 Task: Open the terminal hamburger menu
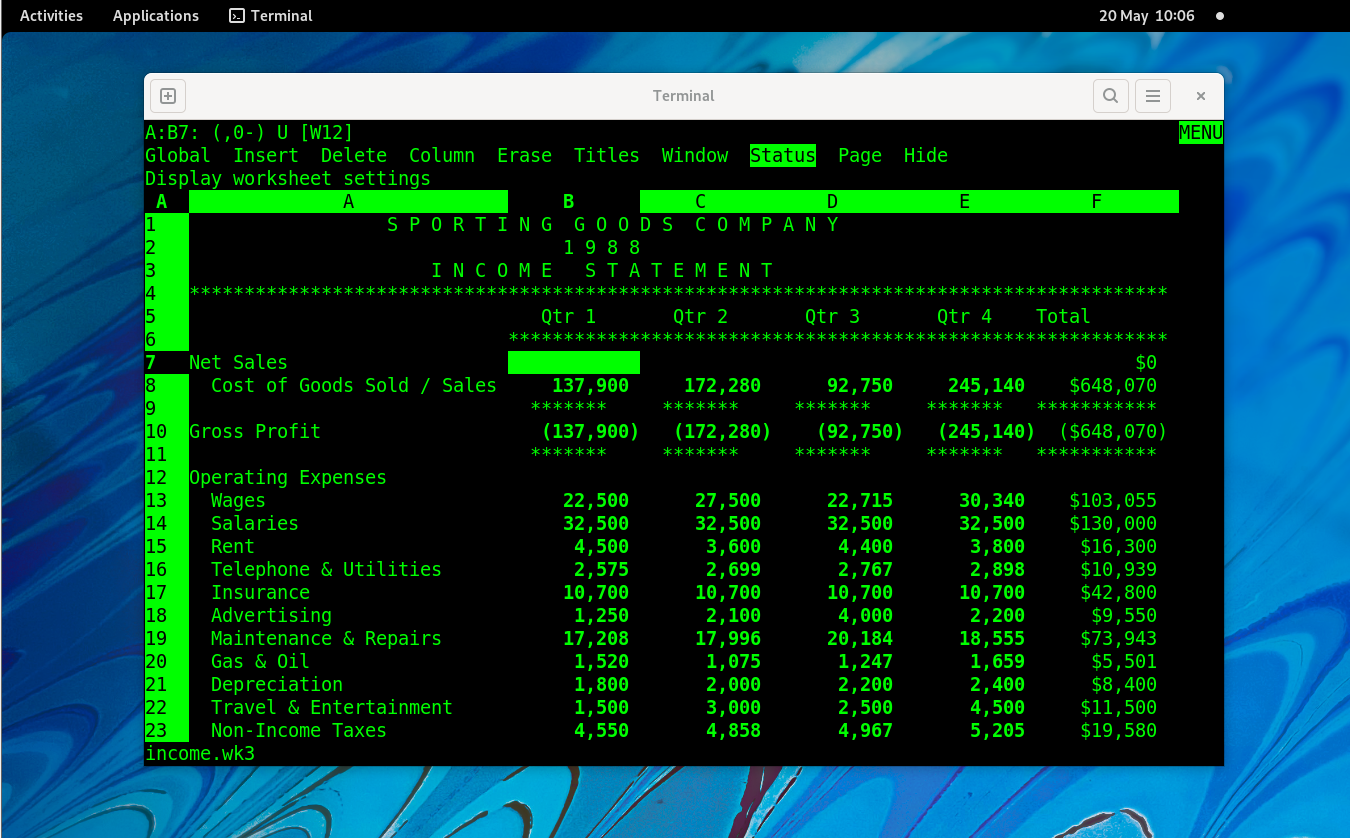(x=1152, y=95)
